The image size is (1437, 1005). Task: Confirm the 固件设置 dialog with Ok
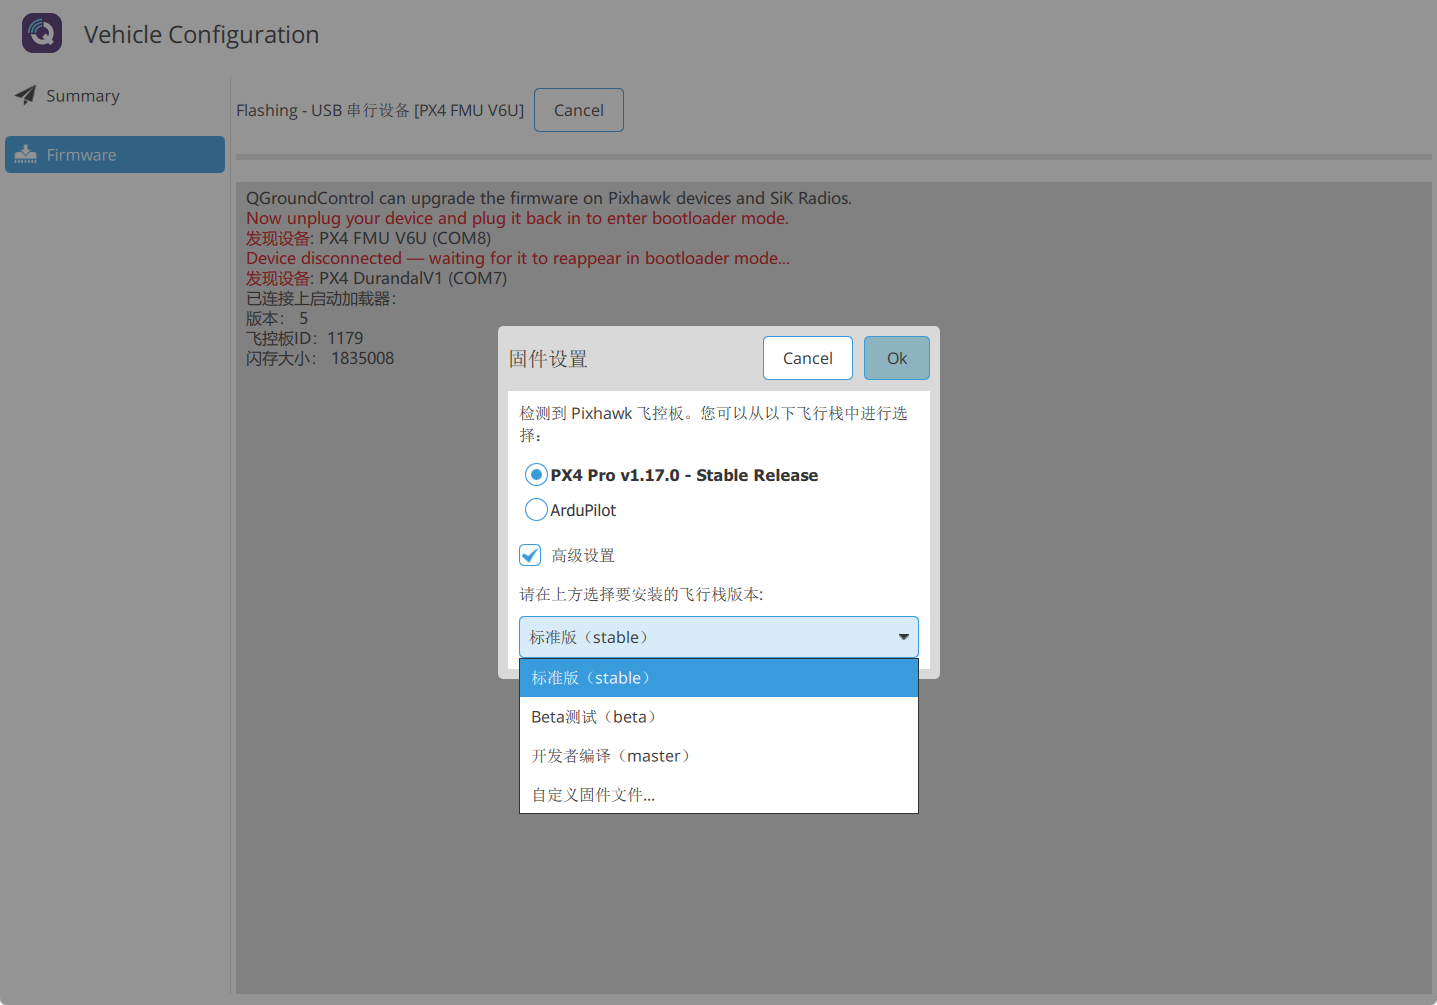pos(897,358)
